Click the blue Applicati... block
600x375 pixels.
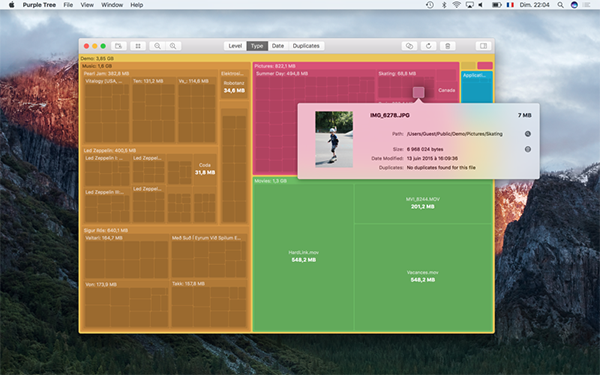pyautogui.click(x=477, y=87)
